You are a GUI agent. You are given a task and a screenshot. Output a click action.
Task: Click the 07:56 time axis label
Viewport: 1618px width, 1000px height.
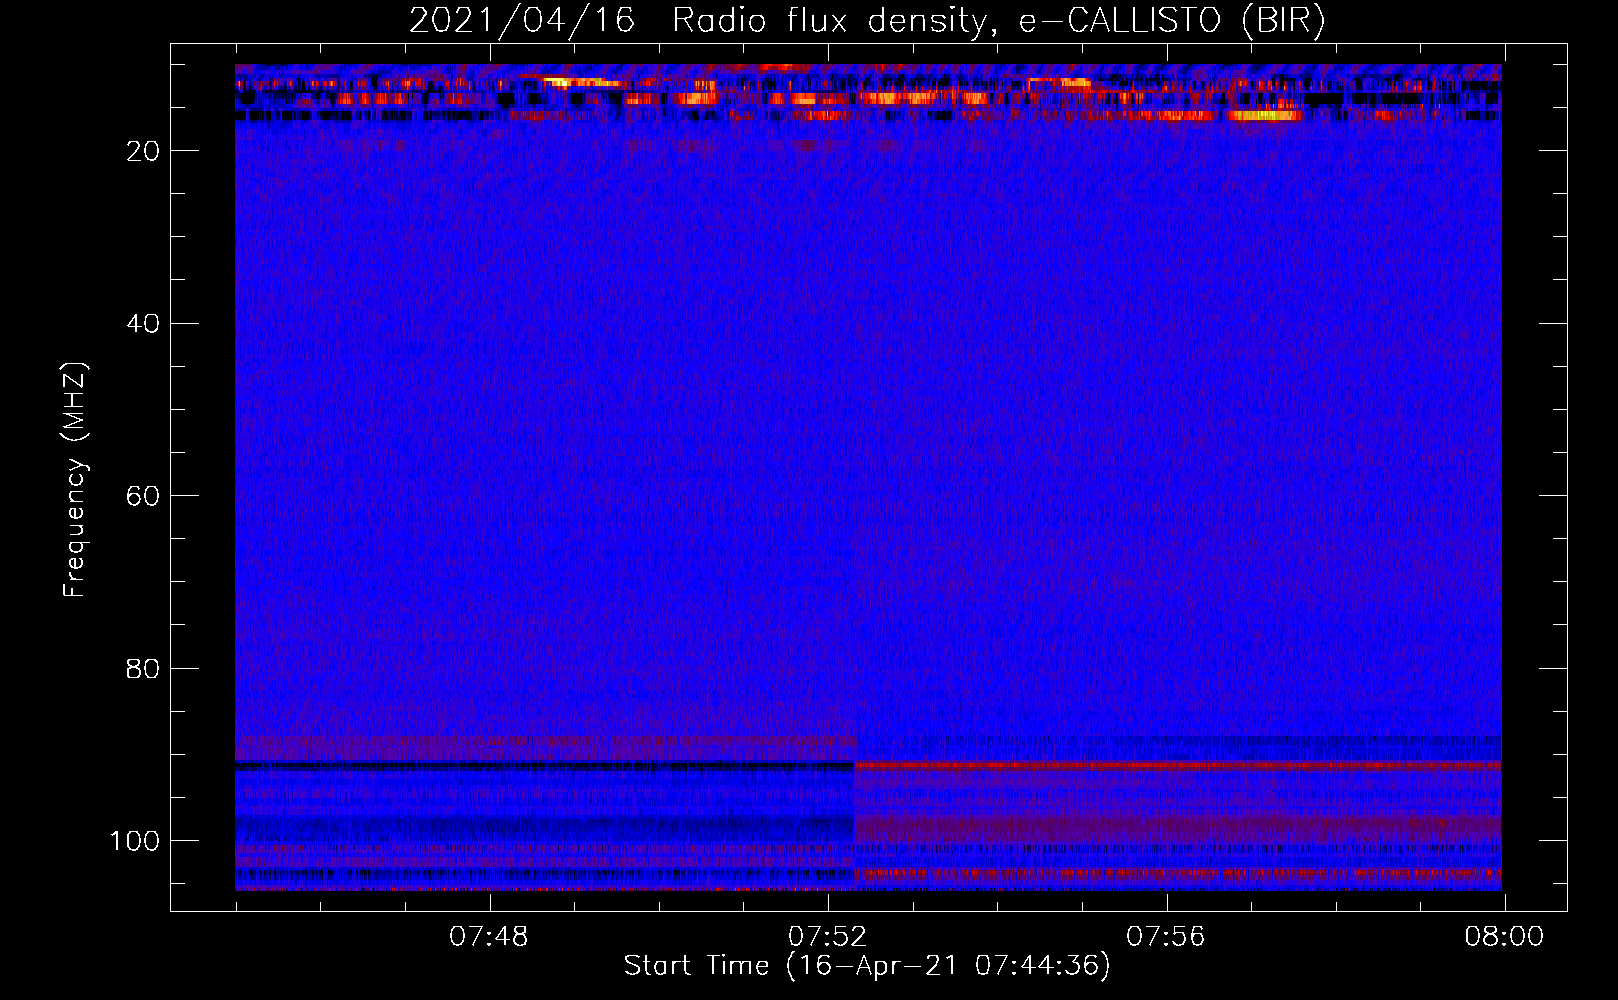[1165, 937]
